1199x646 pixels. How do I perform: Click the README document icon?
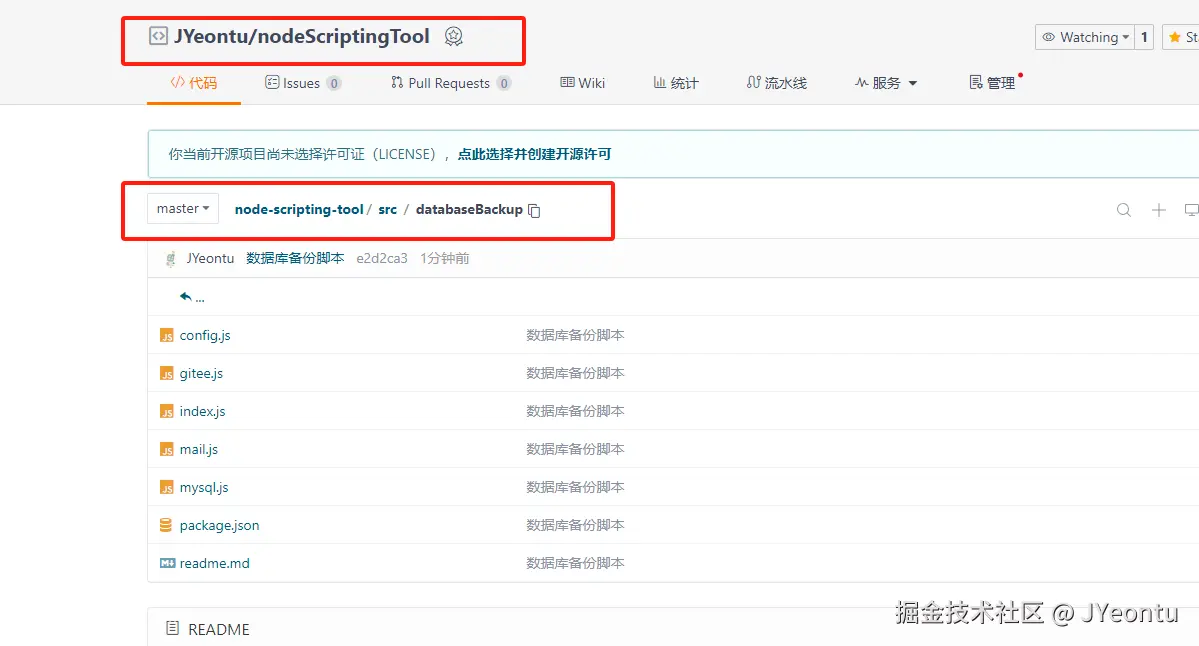[173, 628]
